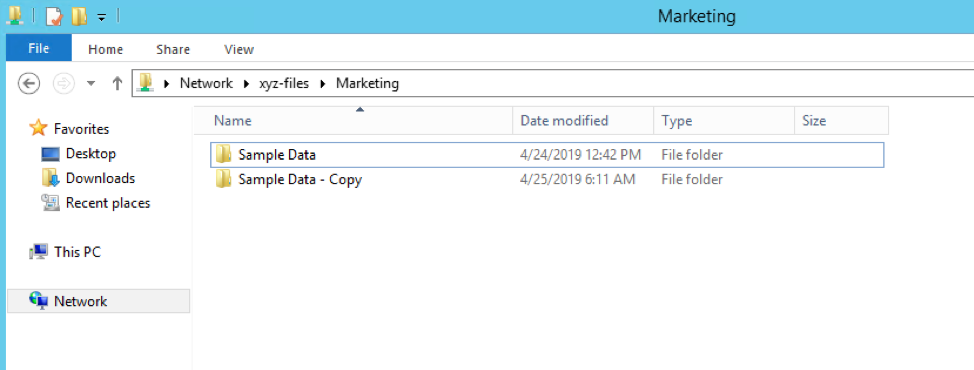Click Marketing in the address bar path
Image resolution: width=974 pixels, height=370 pixels.
pos(367,83)
